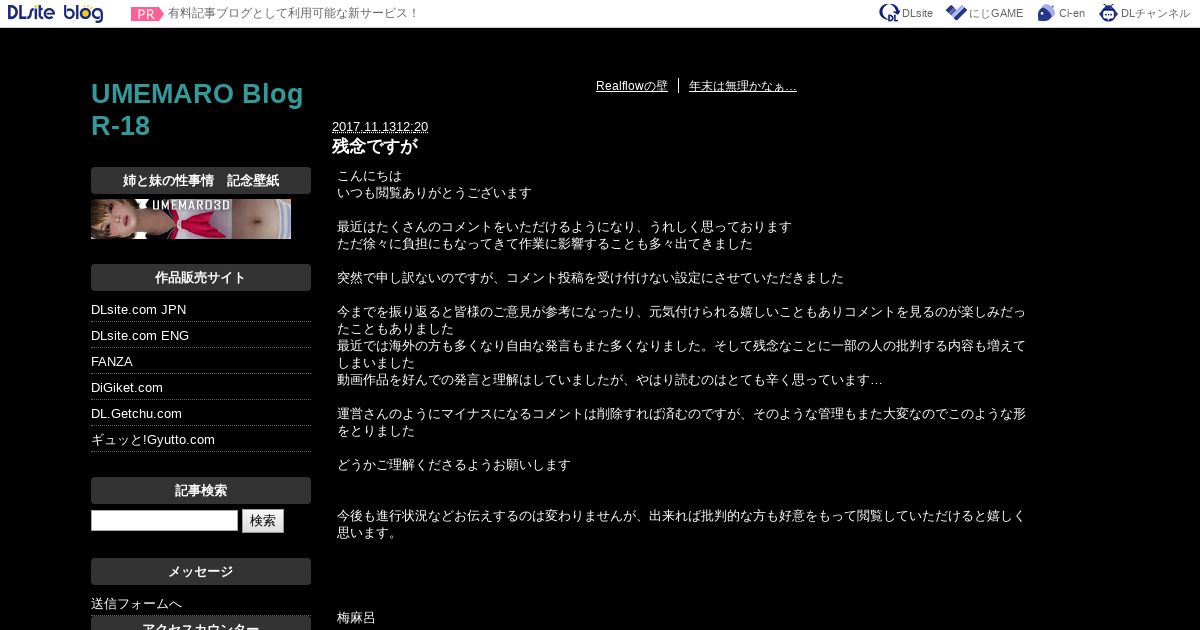Click the pink PR badge
The height and width of the screenshot is (630, 1200).
(146, 14)
